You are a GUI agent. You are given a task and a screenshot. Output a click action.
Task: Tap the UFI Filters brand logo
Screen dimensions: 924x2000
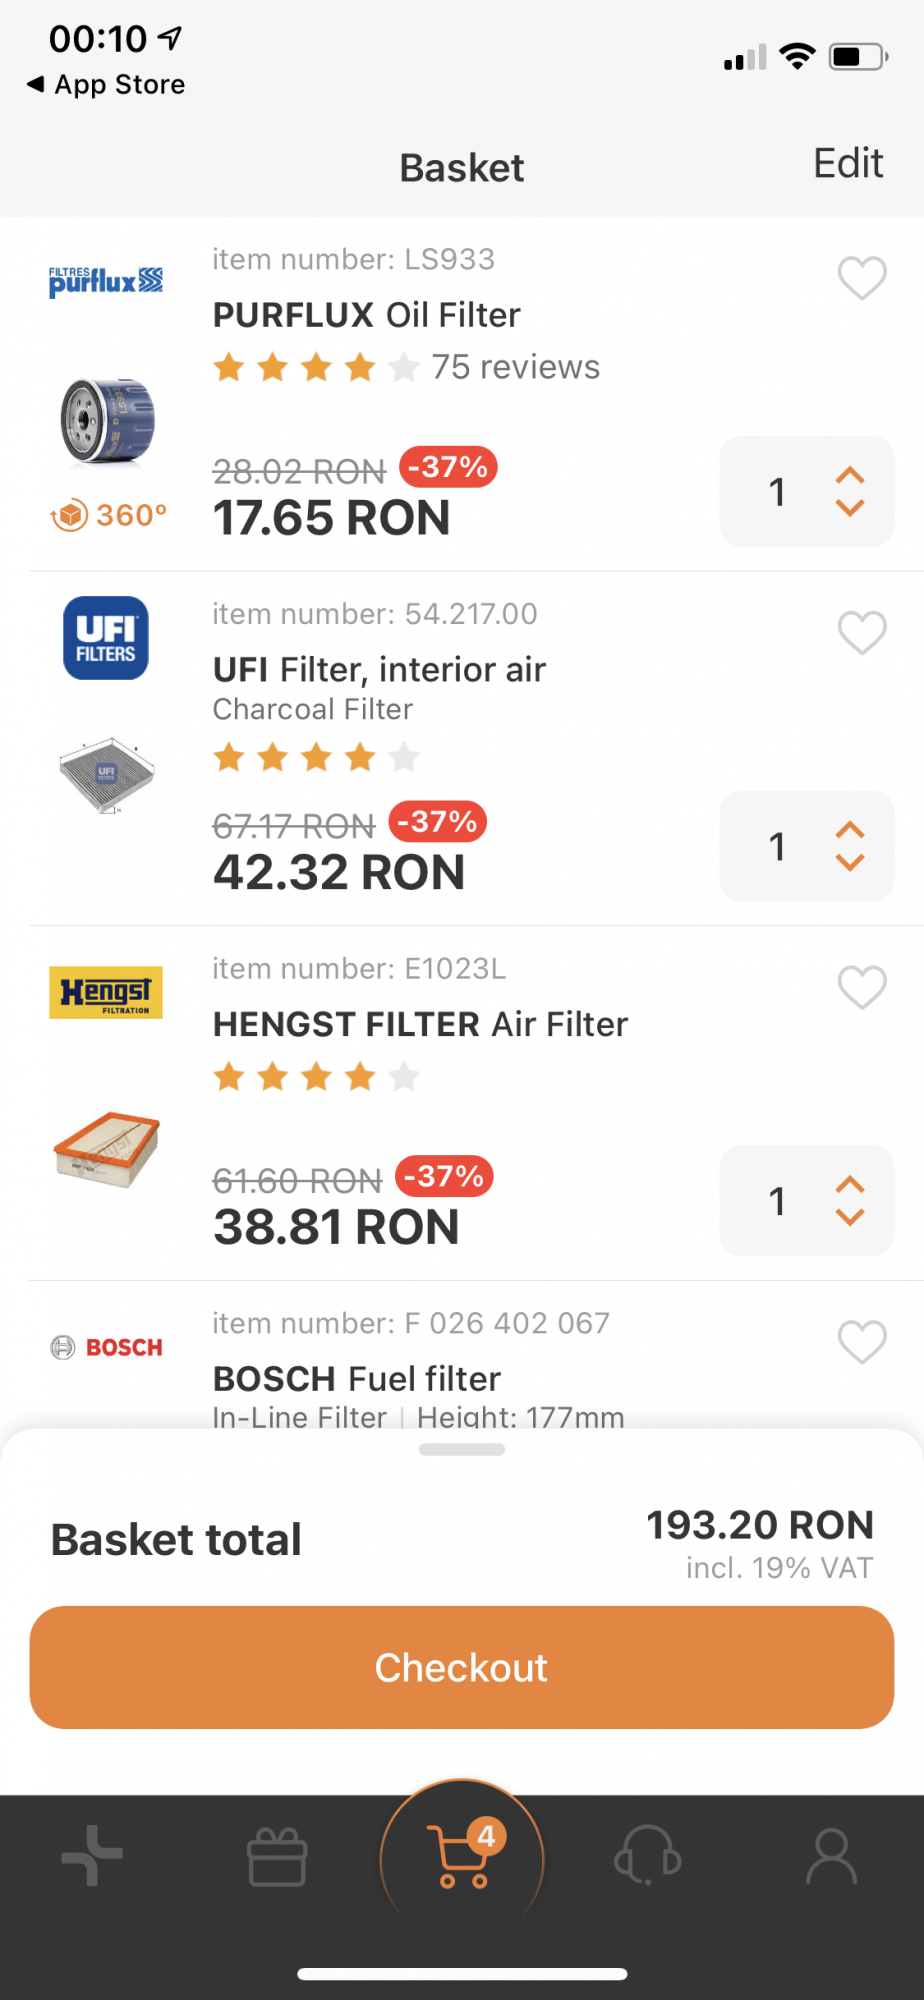(106, 638)
